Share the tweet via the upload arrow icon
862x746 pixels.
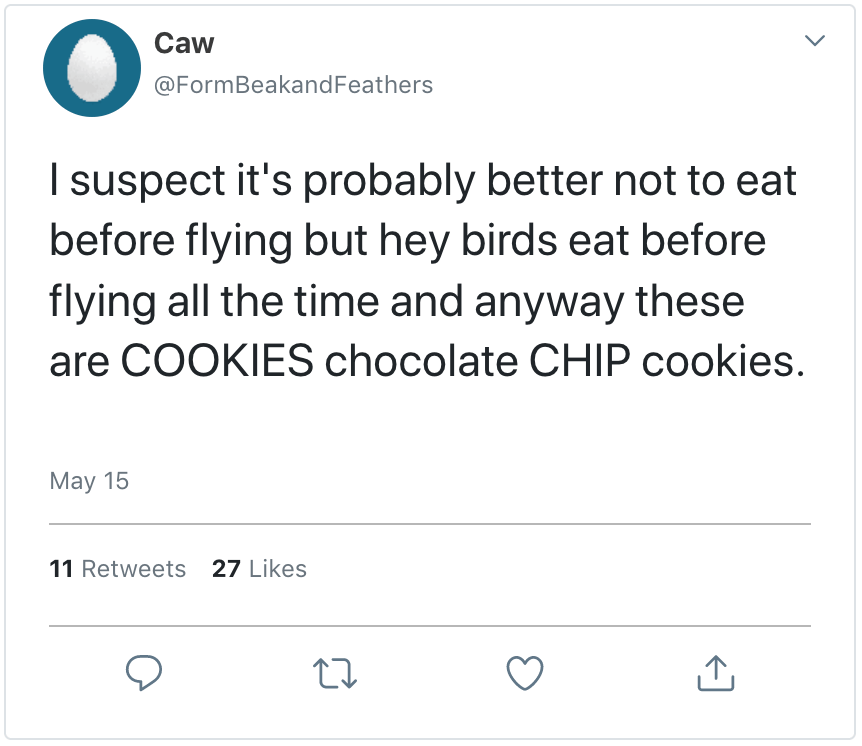coord(715,673)
